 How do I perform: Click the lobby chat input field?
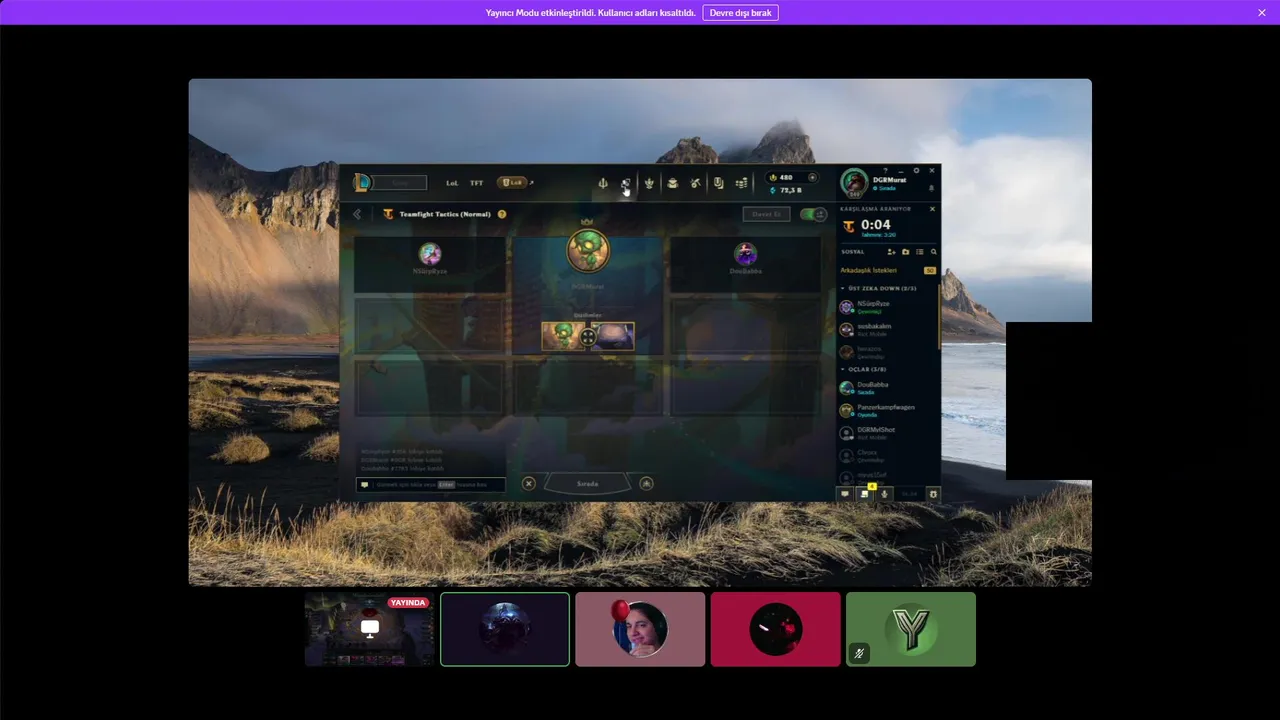[431, 484]
